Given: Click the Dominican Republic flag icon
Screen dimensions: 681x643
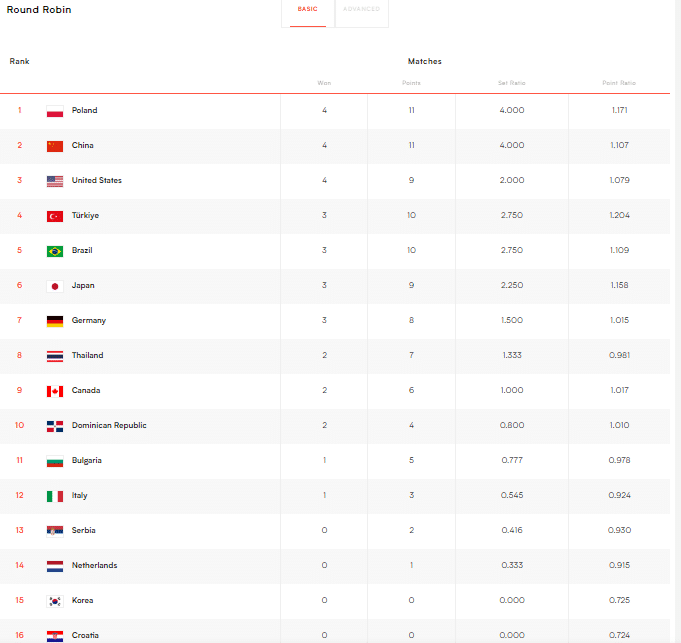Looking at the screenshot, I should pyautogui.click(x=55, y=426).
